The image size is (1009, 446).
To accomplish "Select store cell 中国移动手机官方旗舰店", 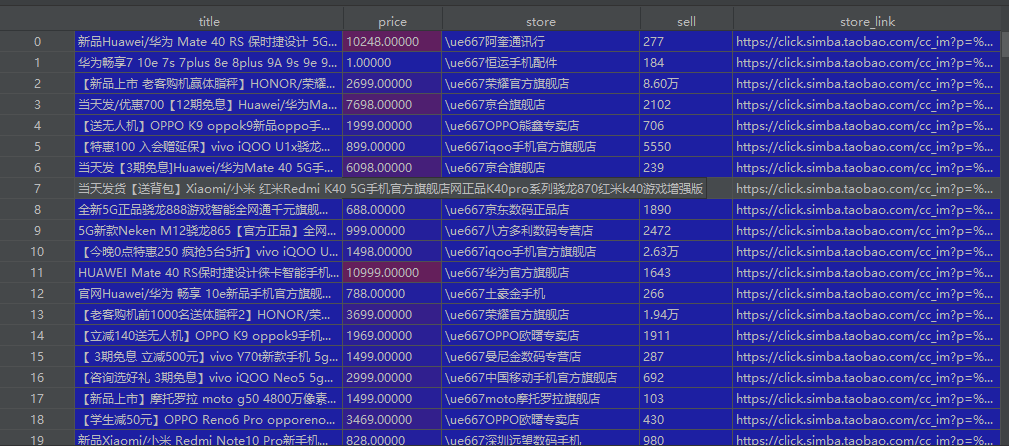I will [541, 378].
